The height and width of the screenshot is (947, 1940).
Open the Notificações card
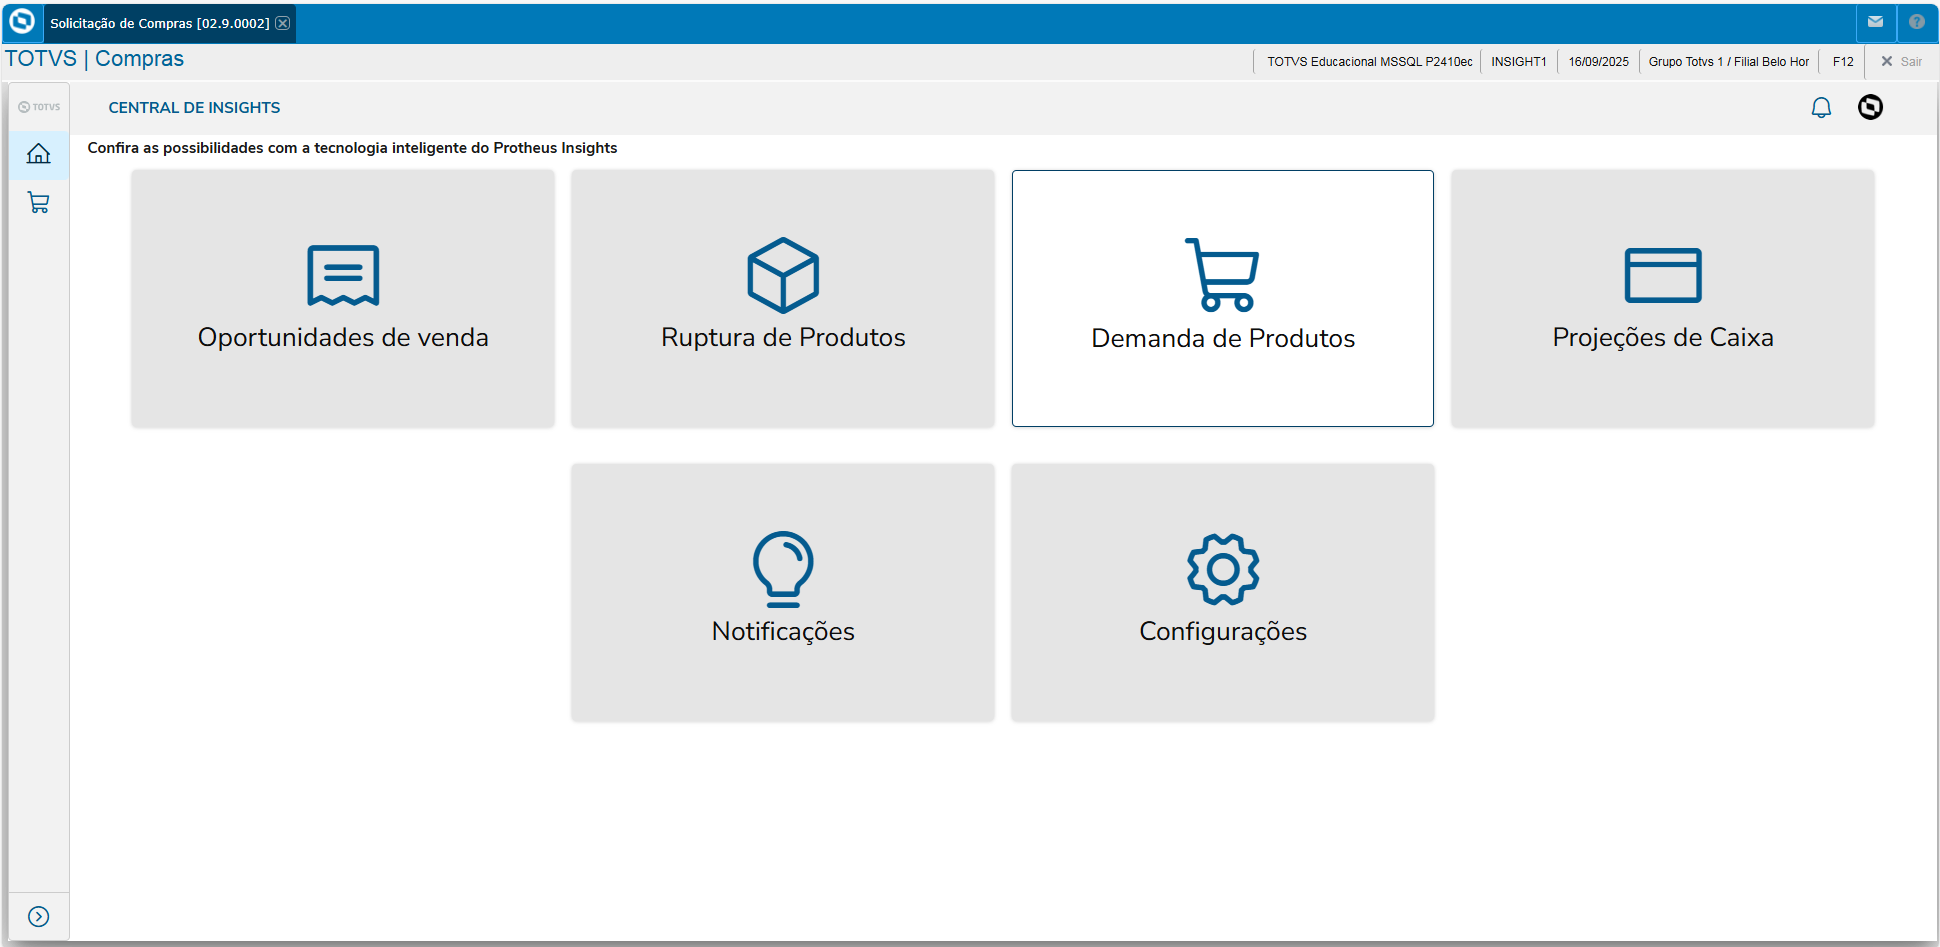tap(783, 592)
